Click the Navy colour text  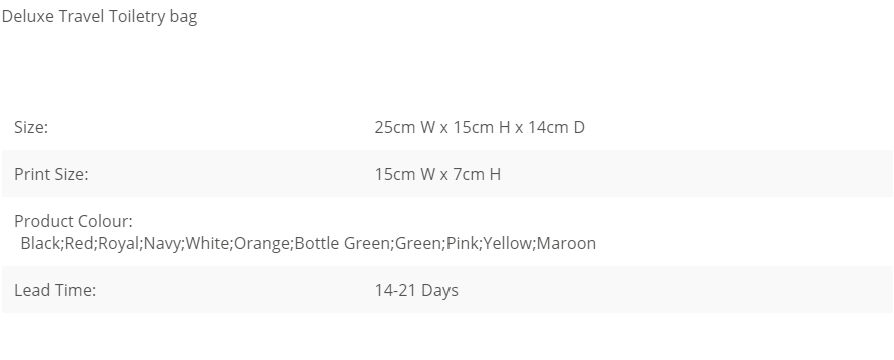click(x=162, y=244)
